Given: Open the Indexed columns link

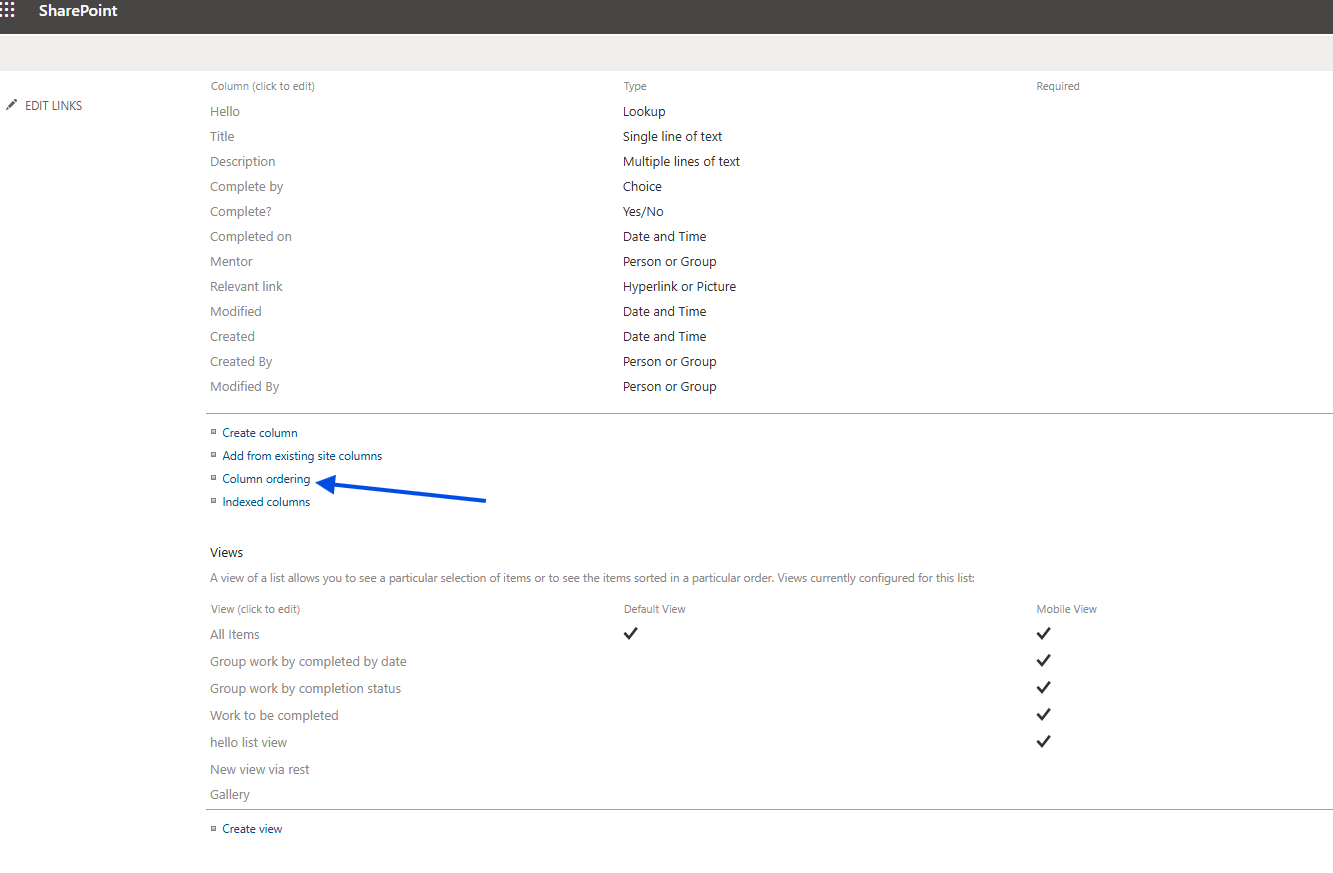Looking at the screenshot, I should click(x=266, y=502).
